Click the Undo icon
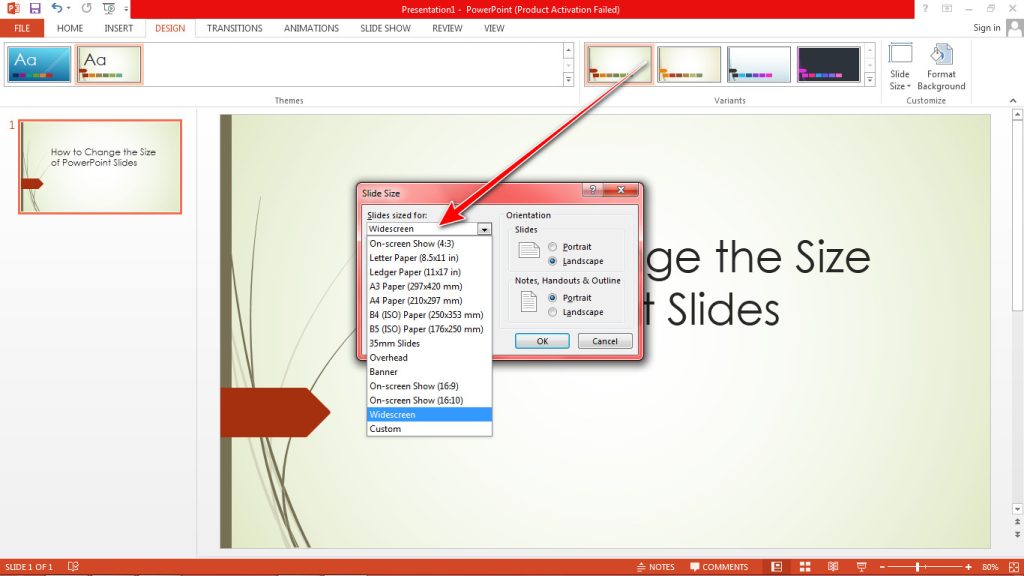Image resolution: width=1024 pixels, height=576 pixels. (57, 8)
